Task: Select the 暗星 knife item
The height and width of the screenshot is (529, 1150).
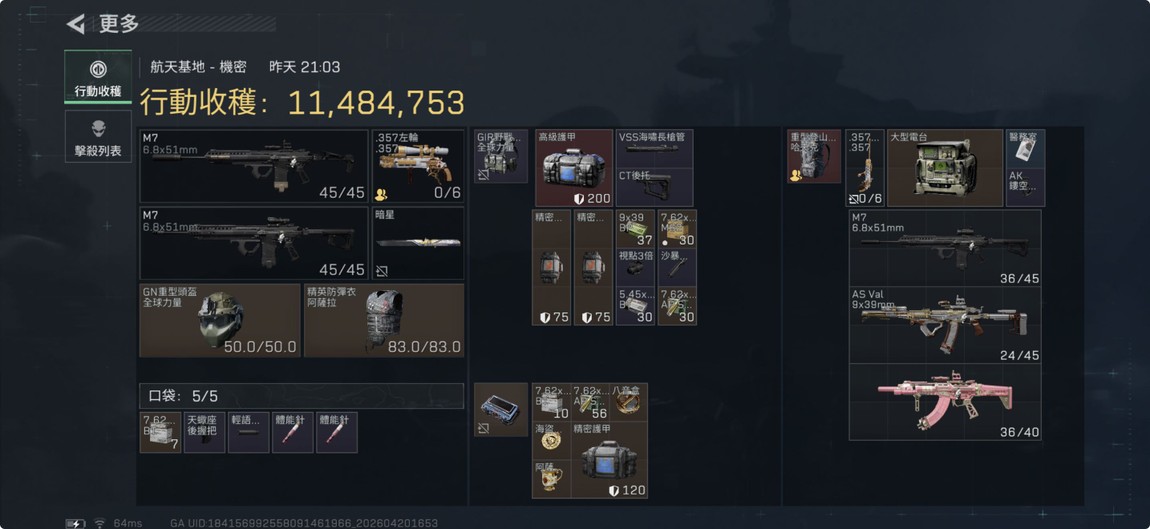Action: pos(418,244)
